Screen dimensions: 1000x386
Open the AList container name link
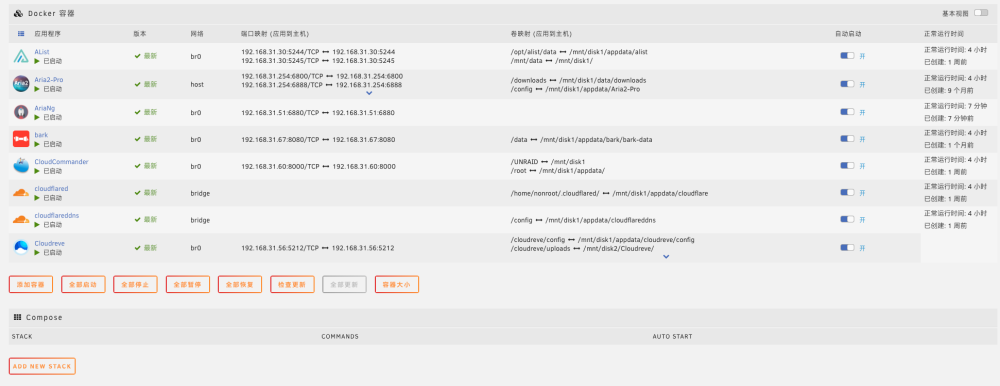(x=42, y=52)
